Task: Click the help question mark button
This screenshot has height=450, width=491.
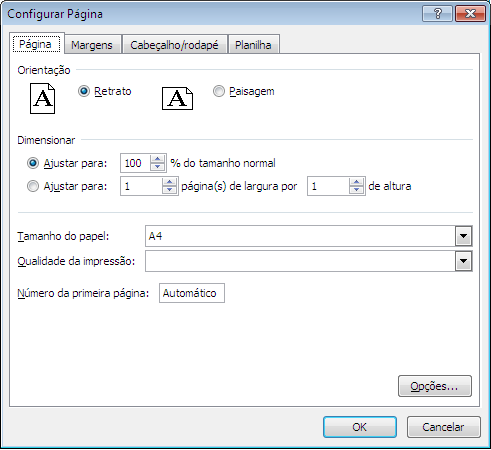Action: pyautogui.click(x=437, y=14)
